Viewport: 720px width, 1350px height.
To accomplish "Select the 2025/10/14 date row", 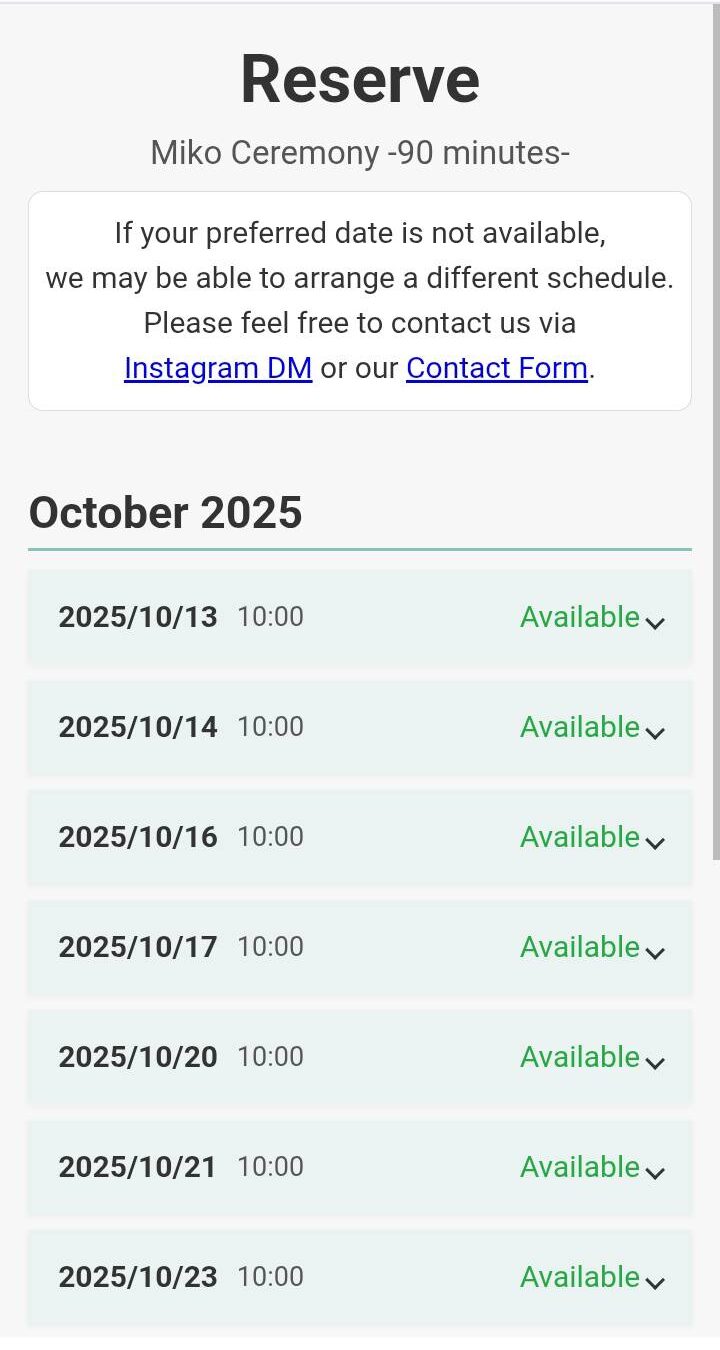I will (138, 727).
